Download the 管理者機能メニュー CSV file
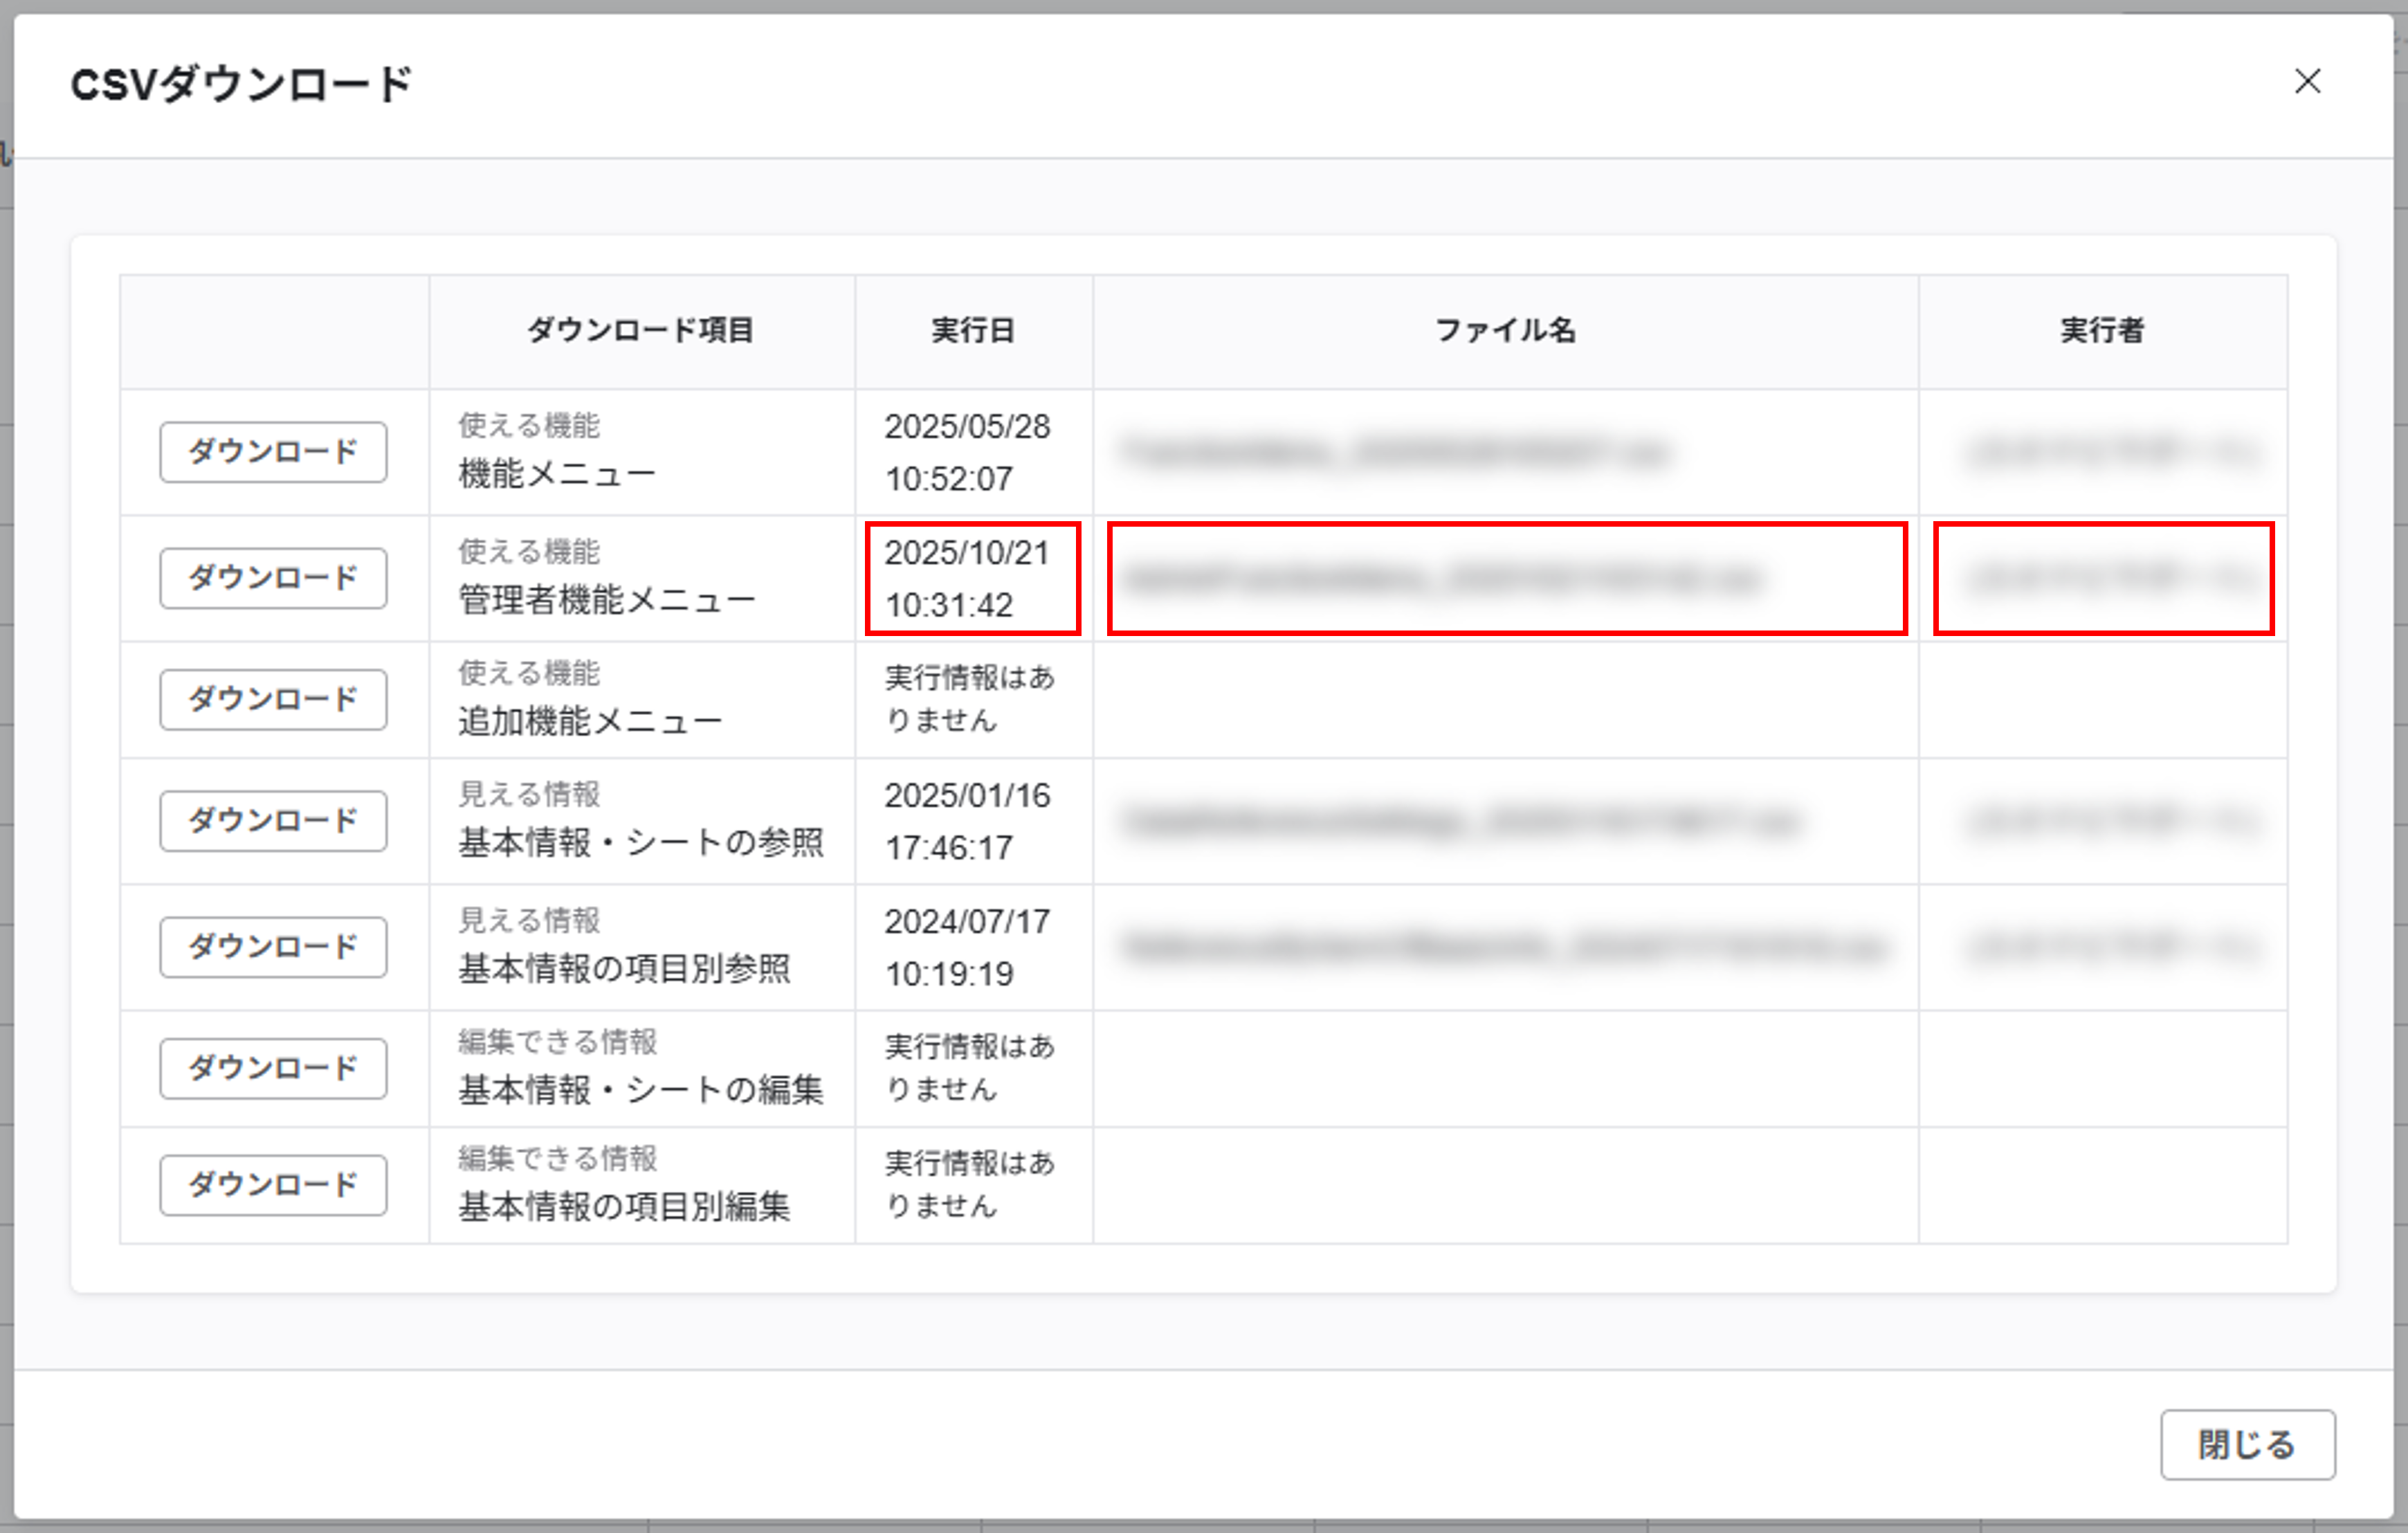The image size is (2408, 1533). click(x=272, y=577)
